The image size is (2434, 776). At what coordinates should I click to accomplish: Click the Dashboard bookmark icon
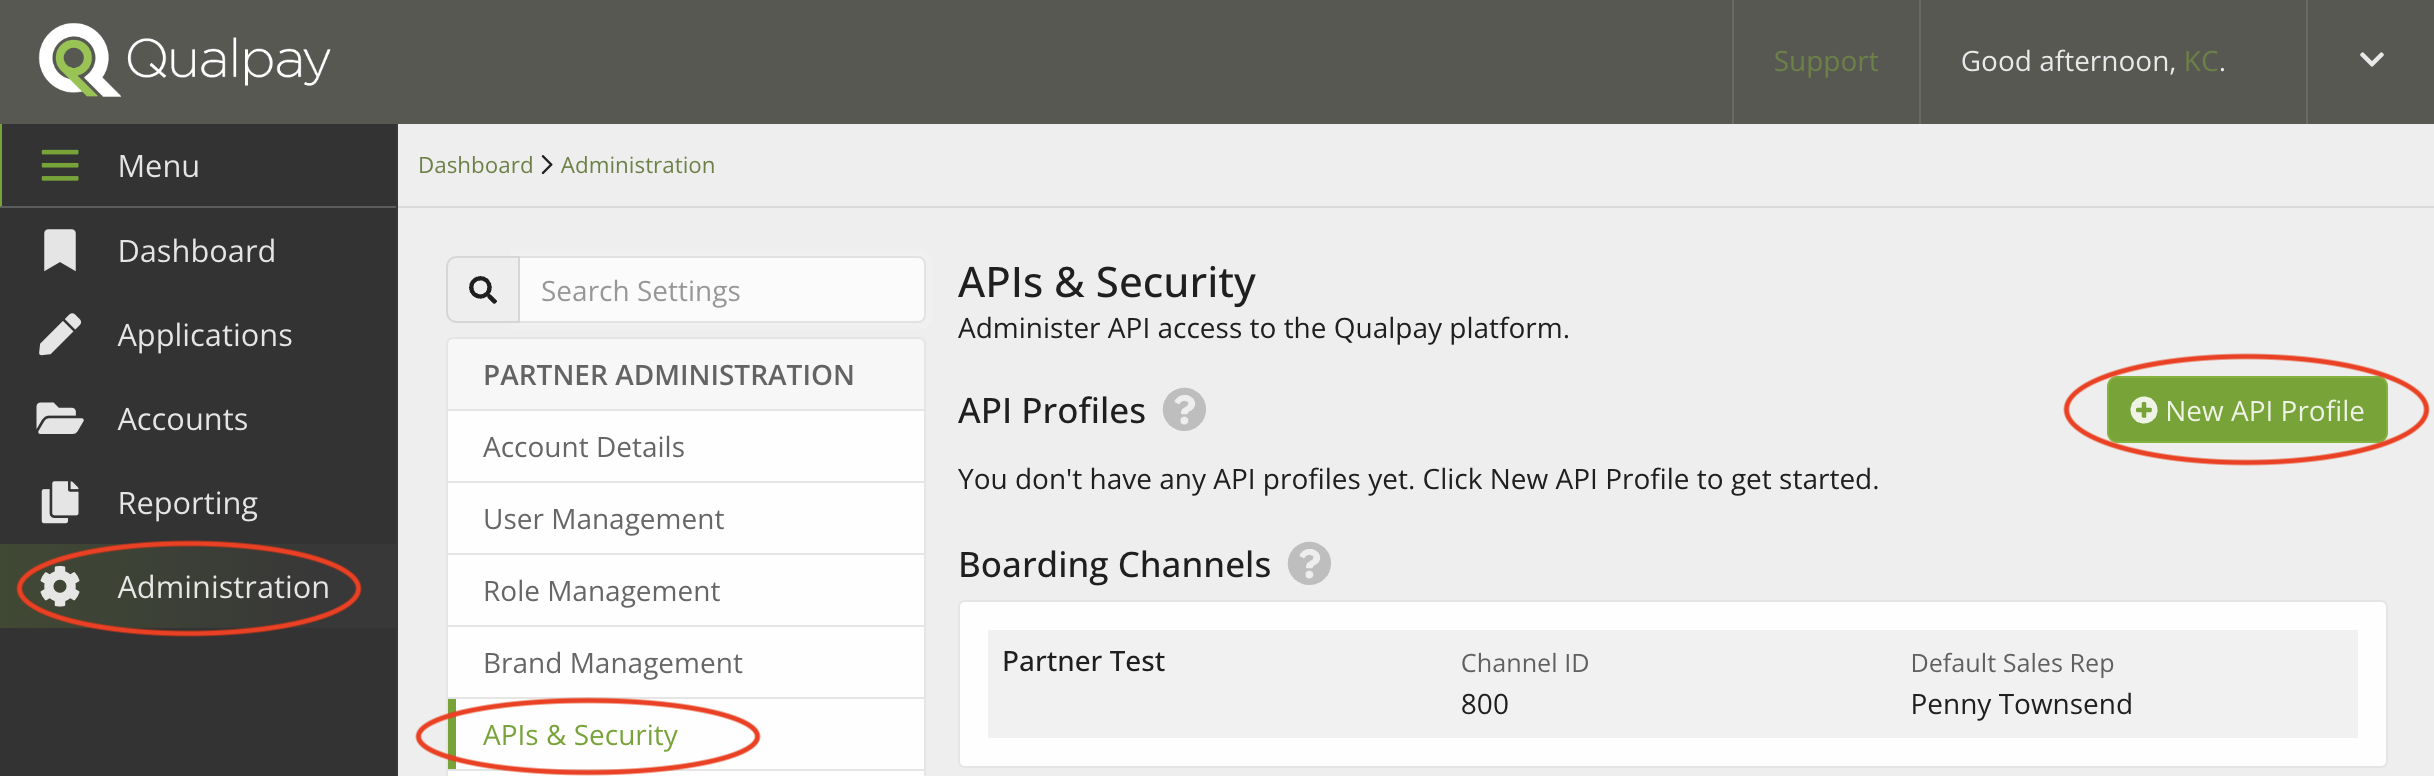click(x=60, y=250)
